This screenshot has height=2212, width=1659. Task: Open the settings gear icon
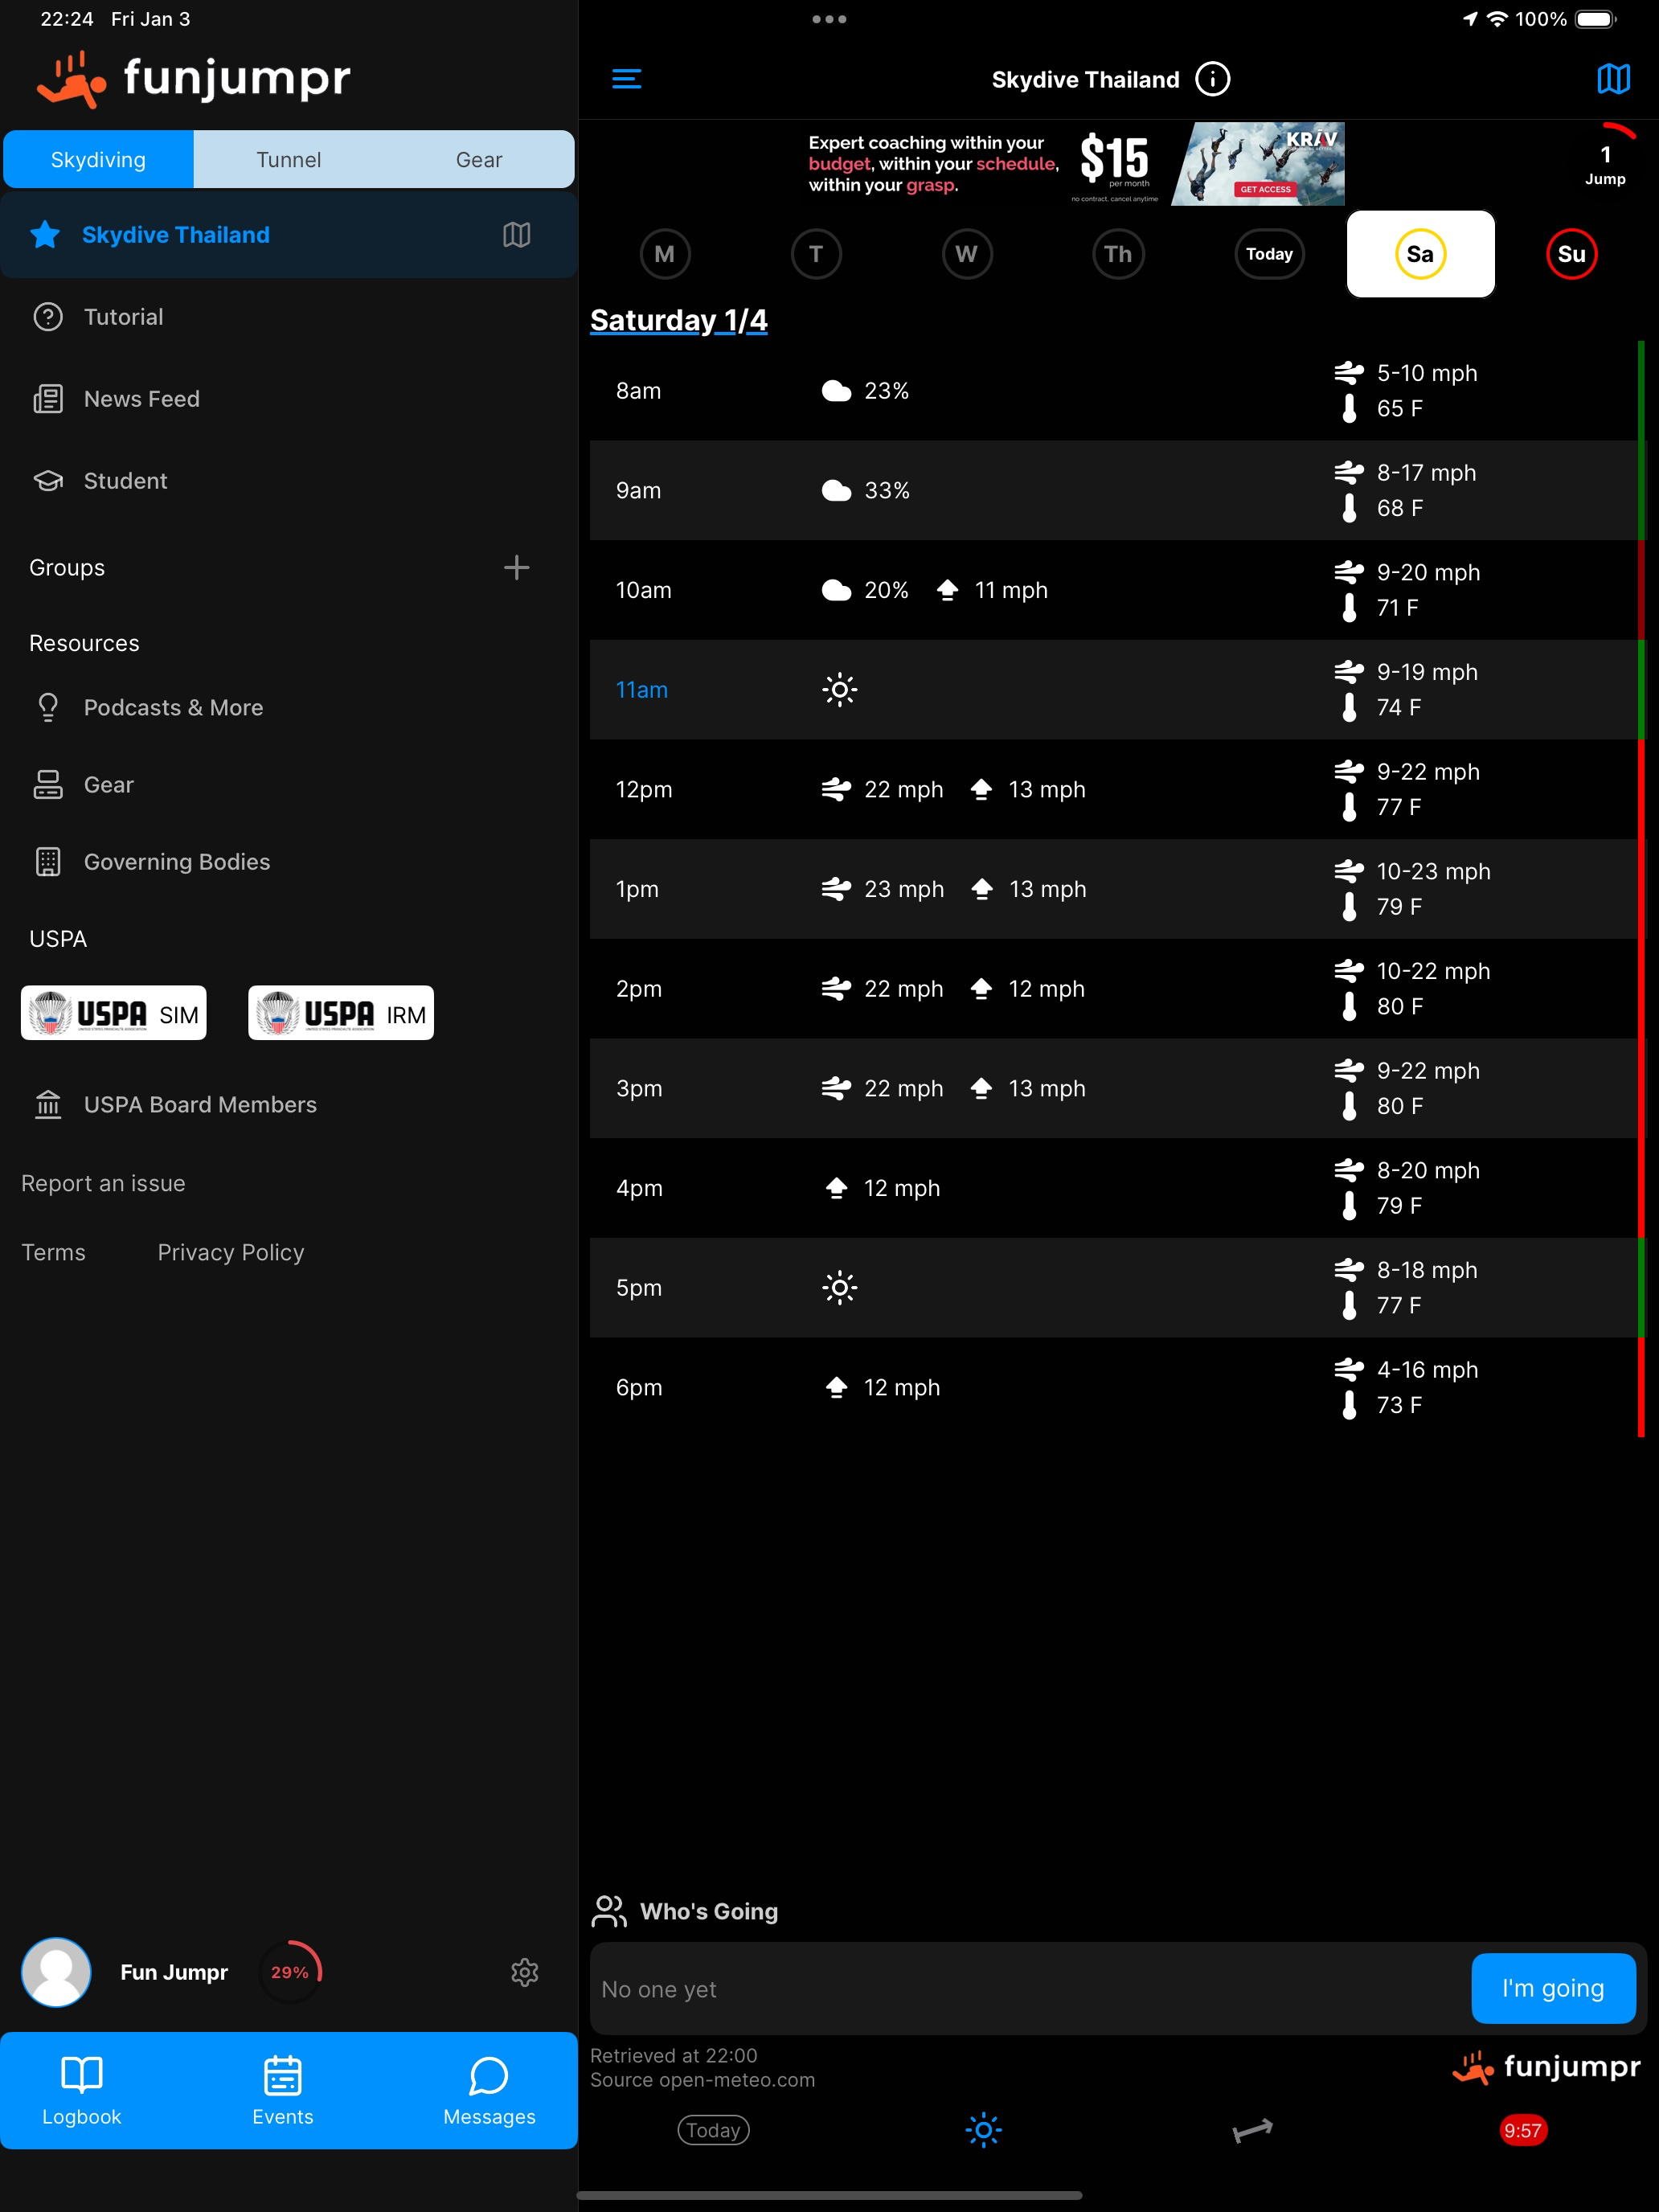coord(524,1972)
